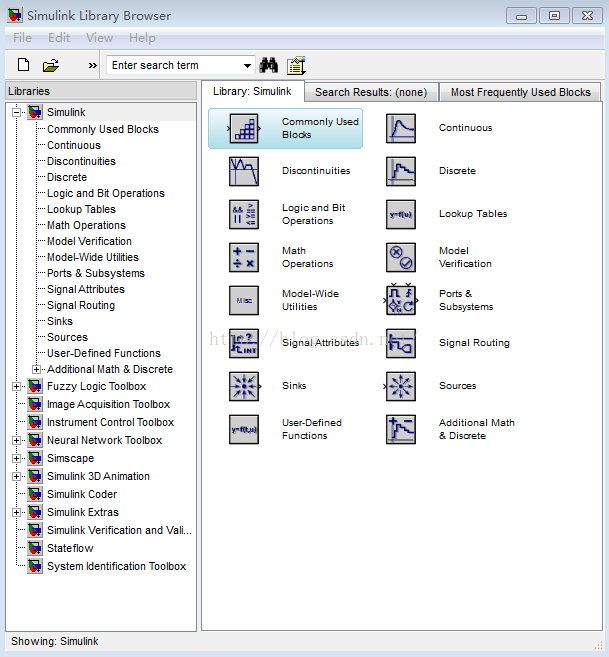This screenshot has height=657, width=609.
Task: Select the Model-Wide Utilities Misc icon
Action: [244, 300]
